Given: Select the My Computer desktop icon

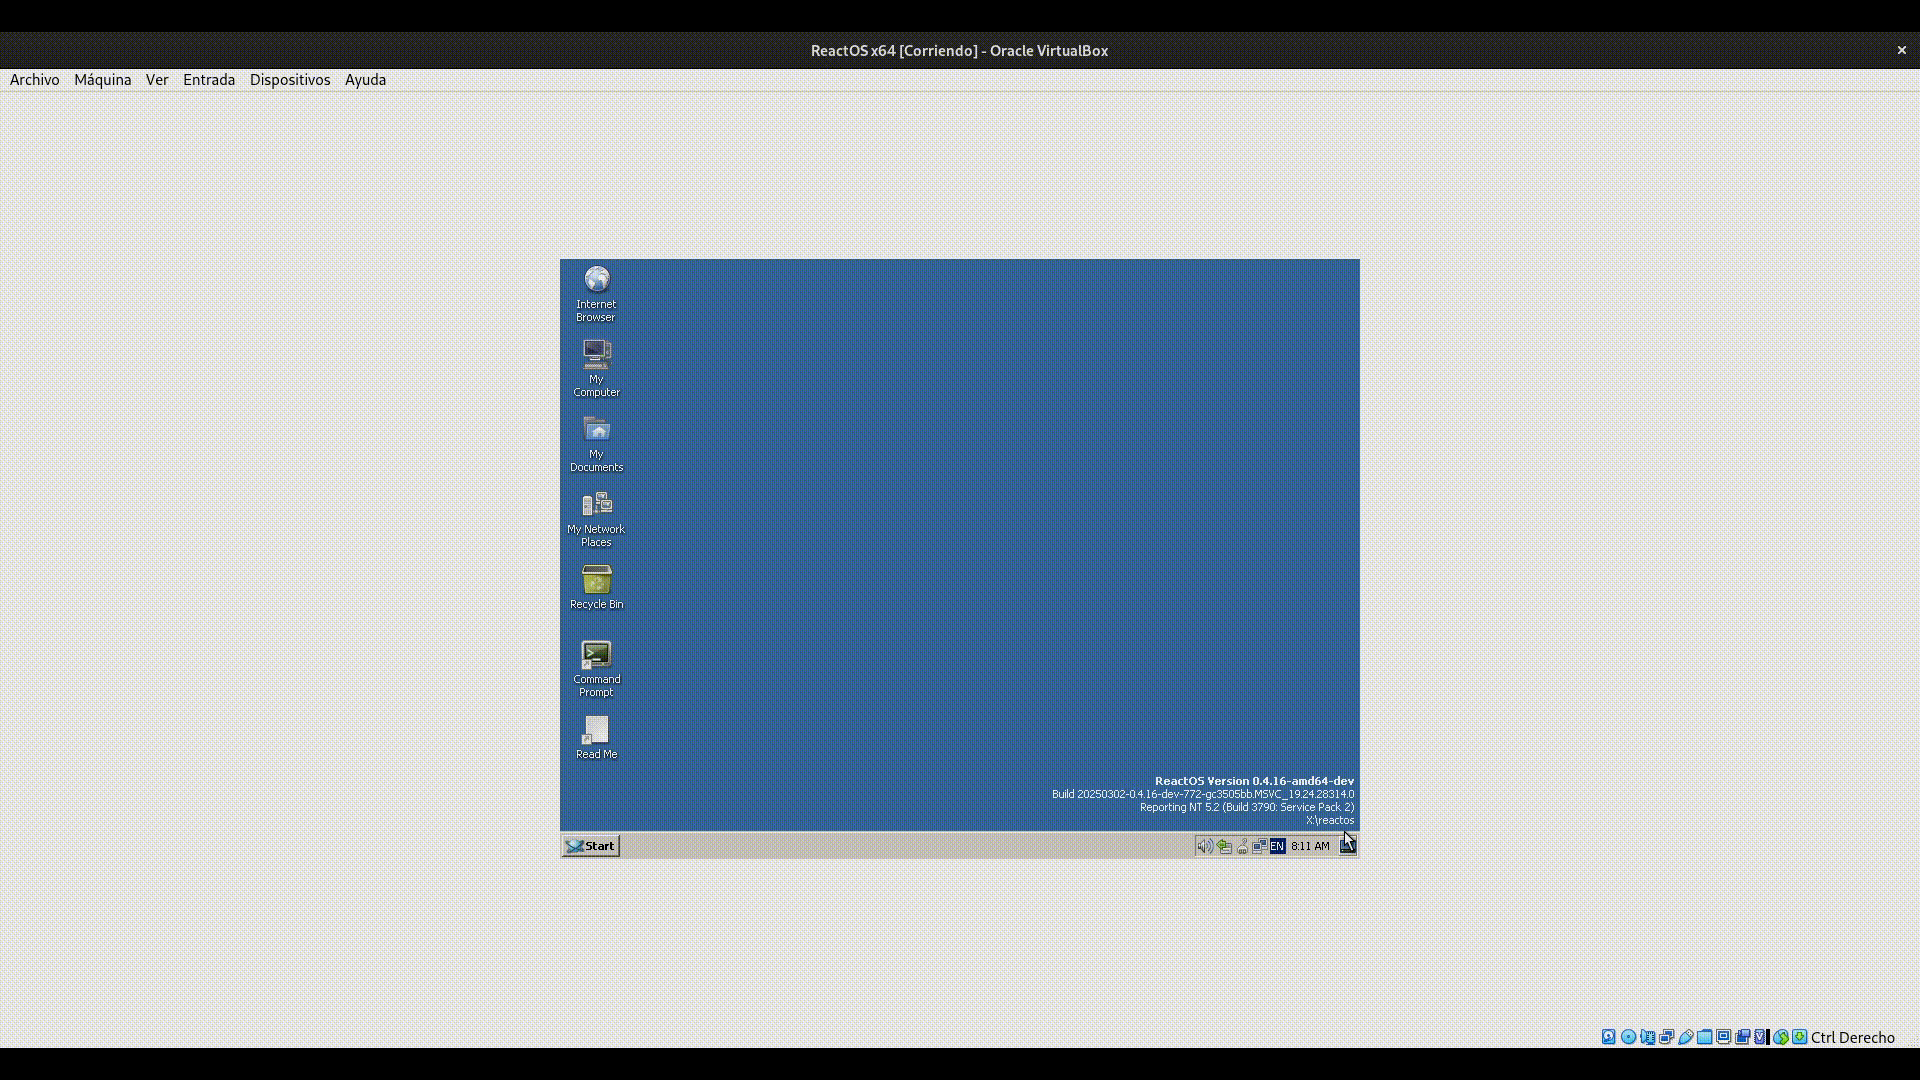Looking at the screenshot, I should click(596, 369).
